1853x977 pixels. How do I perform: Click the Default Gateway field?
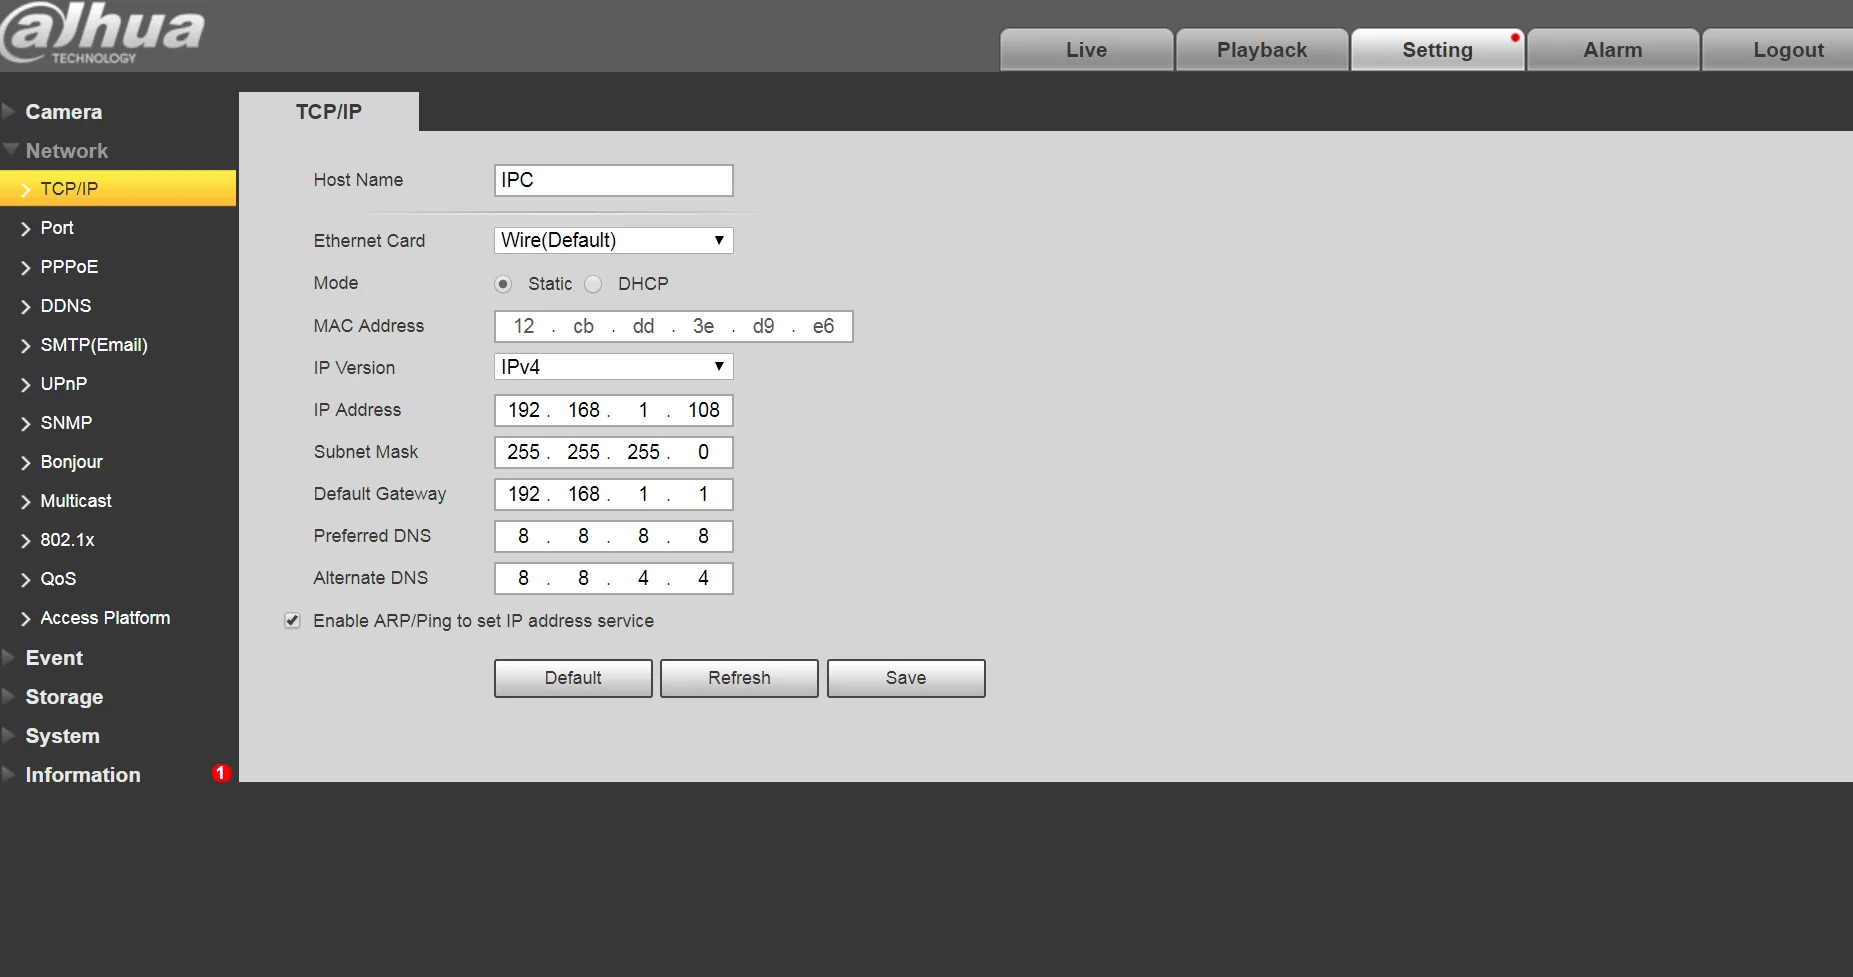click(613, 494)
